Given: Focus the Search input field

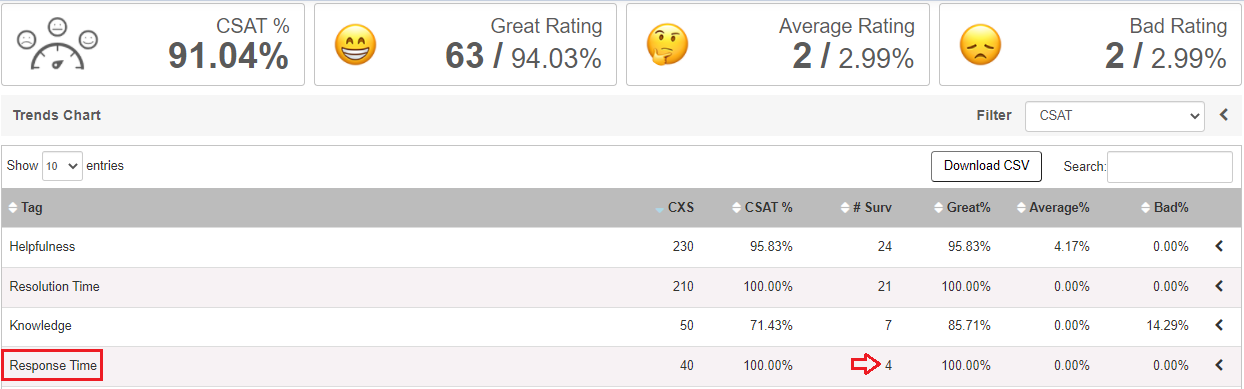Looking at the screenshot, I should [x=1170, y=167].
